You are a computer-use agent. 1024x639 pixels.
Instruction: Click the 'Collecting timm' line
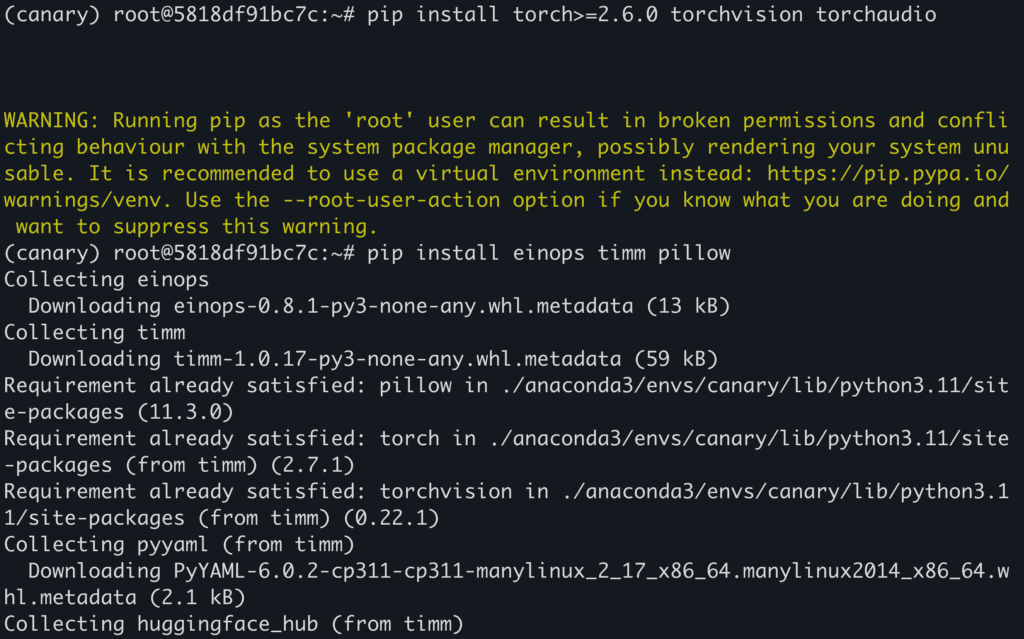pyautogui.click(x=95, y=333)
